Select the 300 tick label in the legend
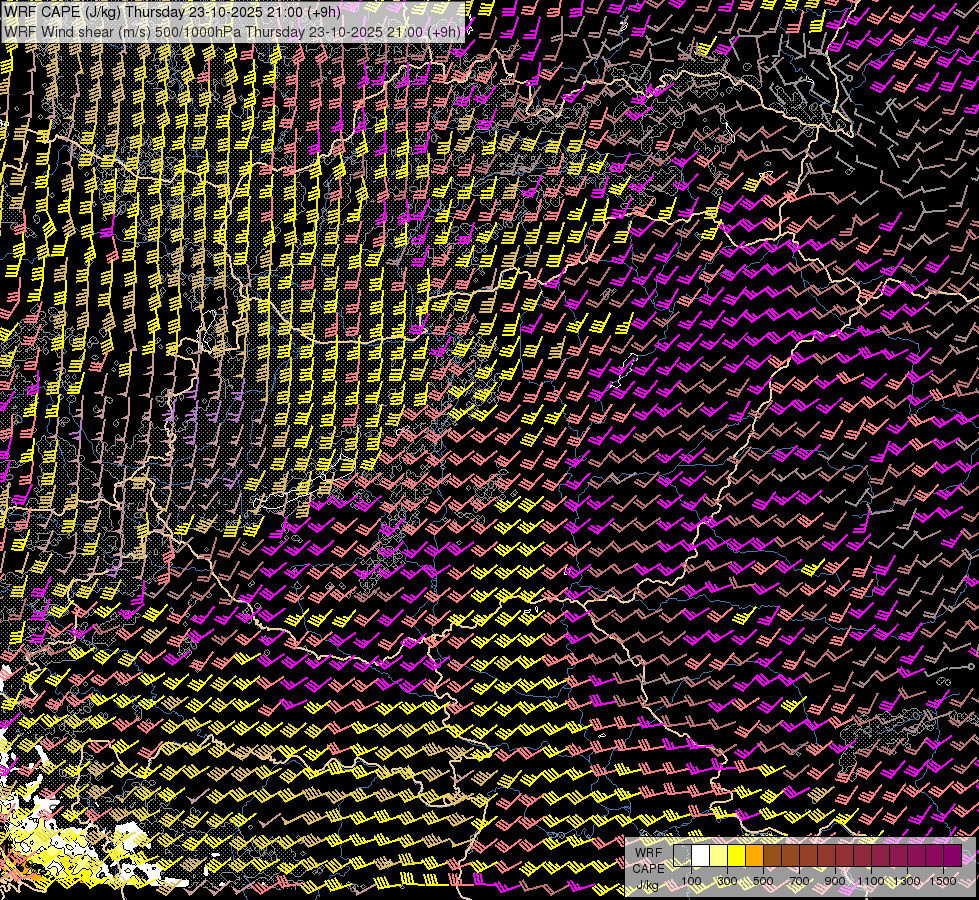Viewport: 979px width, 900px height. point(727,881)
